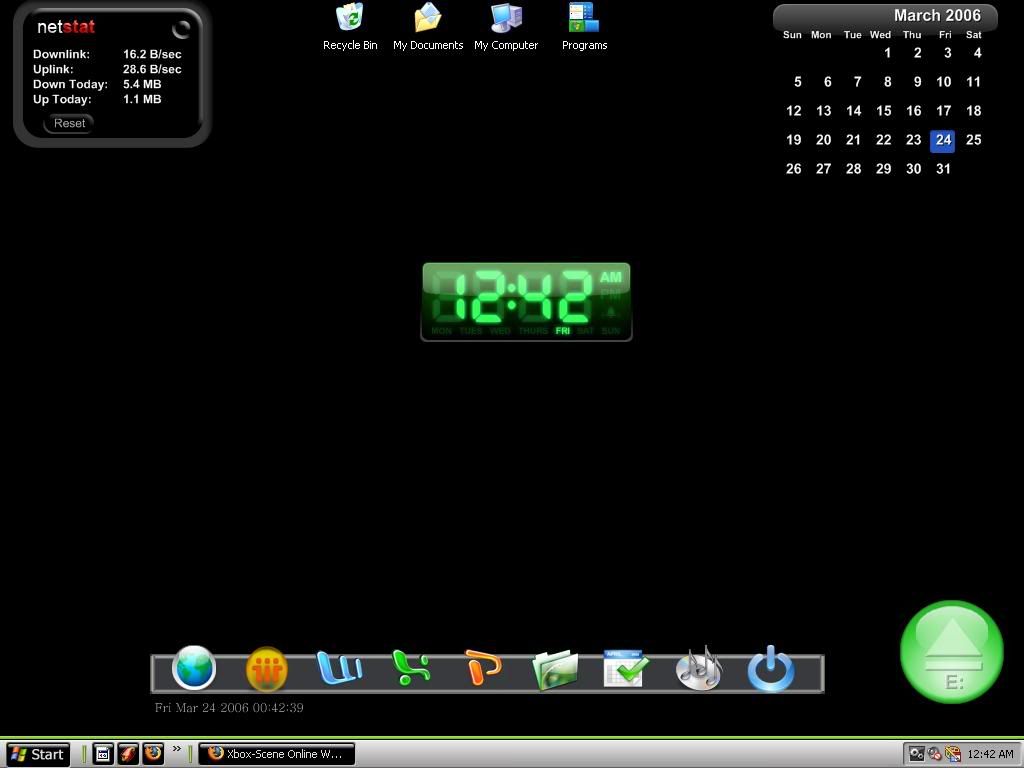The image size is (1024, 768).
Task: Open the orange PowerPoint icon in dock
Action: tap(483, 668)
